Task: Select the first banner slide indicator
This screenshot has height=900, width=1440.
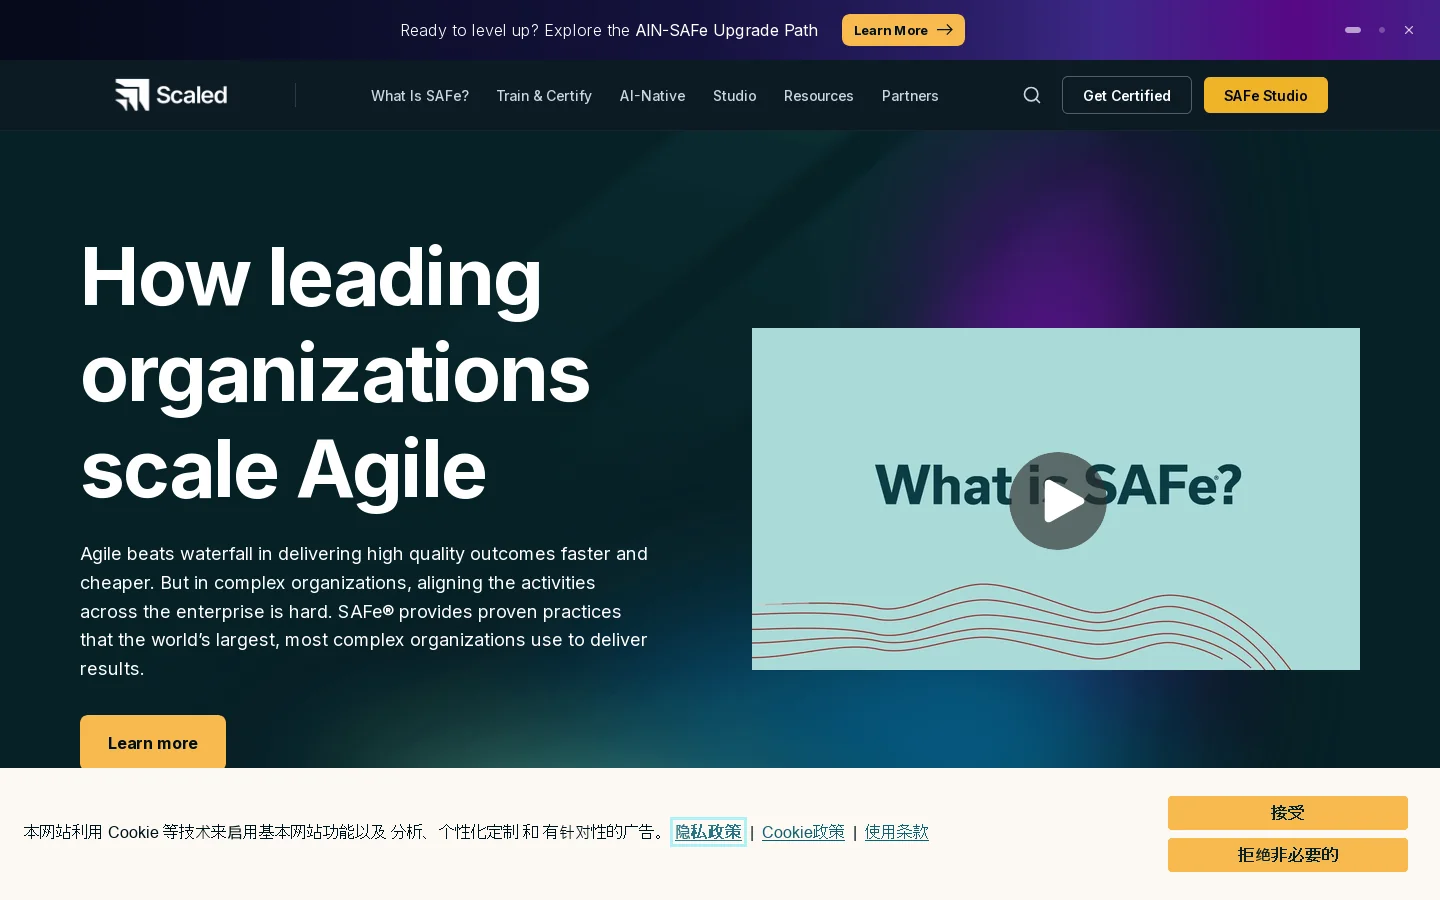Action: pyautogui.click(x=1353, y=30)
